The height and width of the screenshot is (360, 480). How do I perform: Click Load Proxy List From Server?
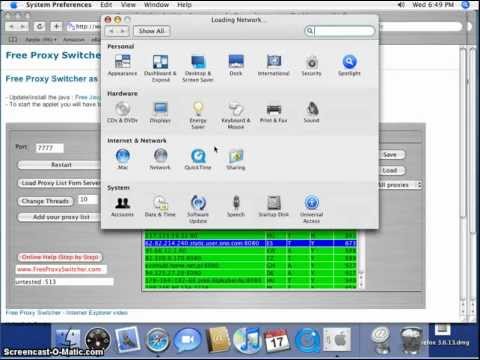[60, 183]
